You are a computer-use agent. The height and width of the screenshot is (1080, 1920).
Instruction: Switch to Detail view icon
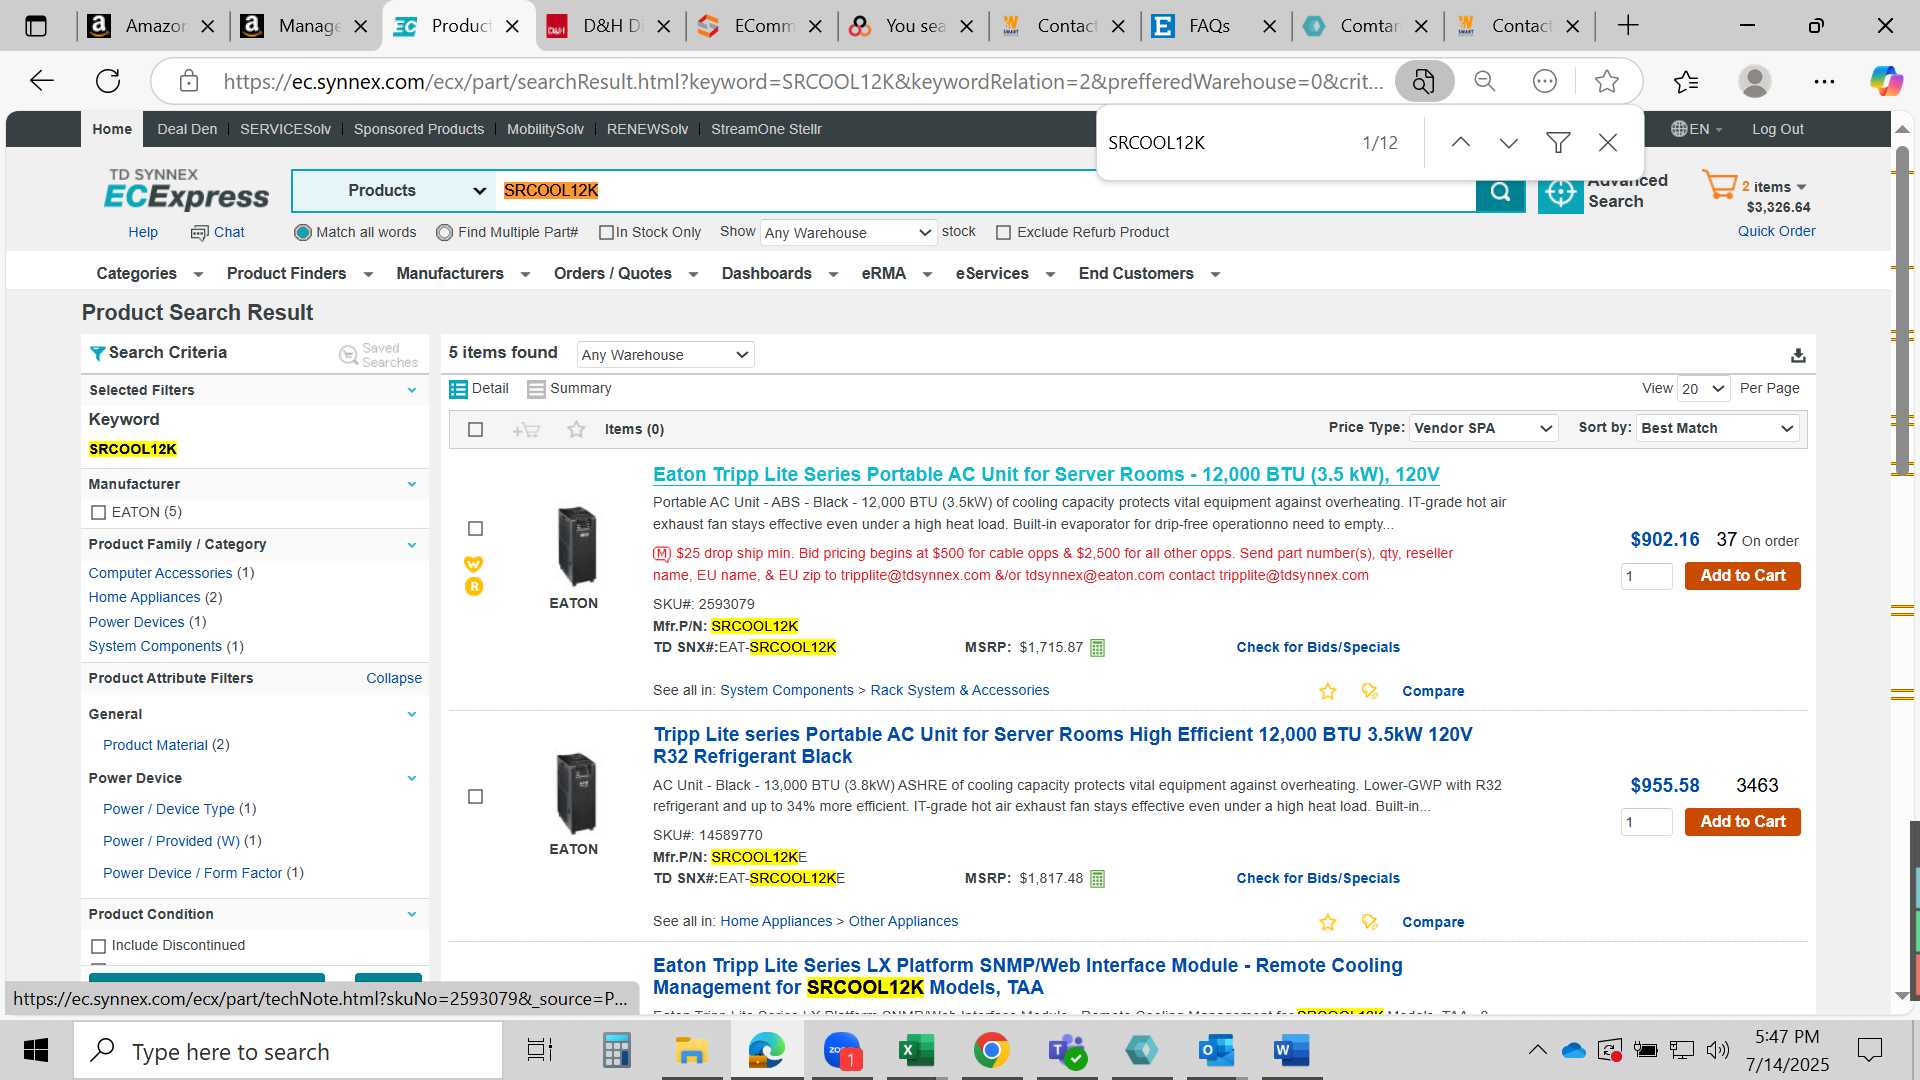tap(458, 389)
